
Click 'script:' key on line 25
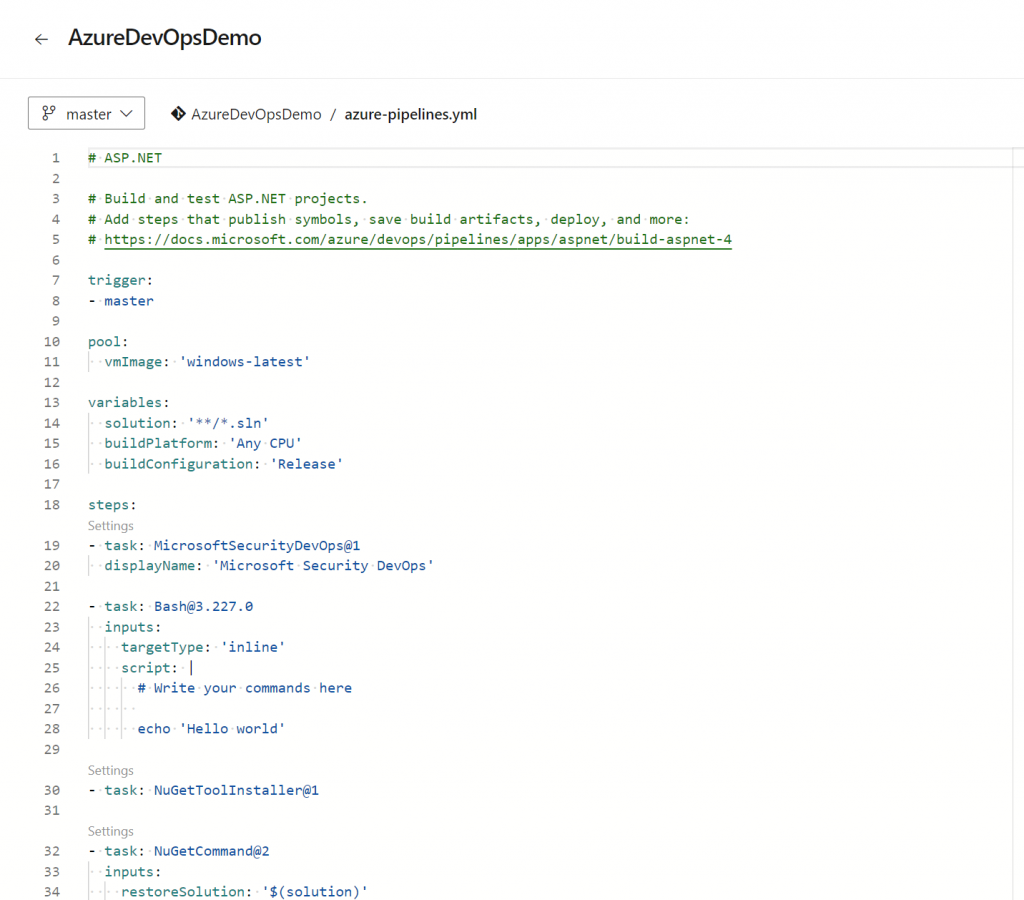click(150, 667)
